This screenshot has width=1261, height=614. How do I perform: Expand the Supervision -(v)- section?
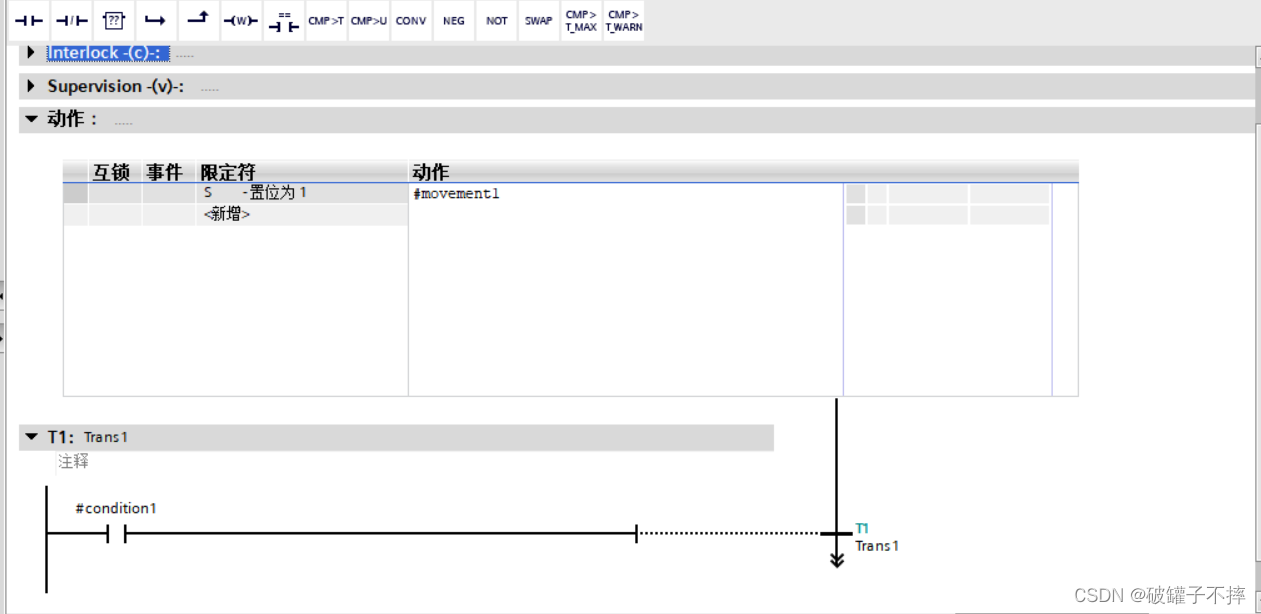[x=29, y=86]
